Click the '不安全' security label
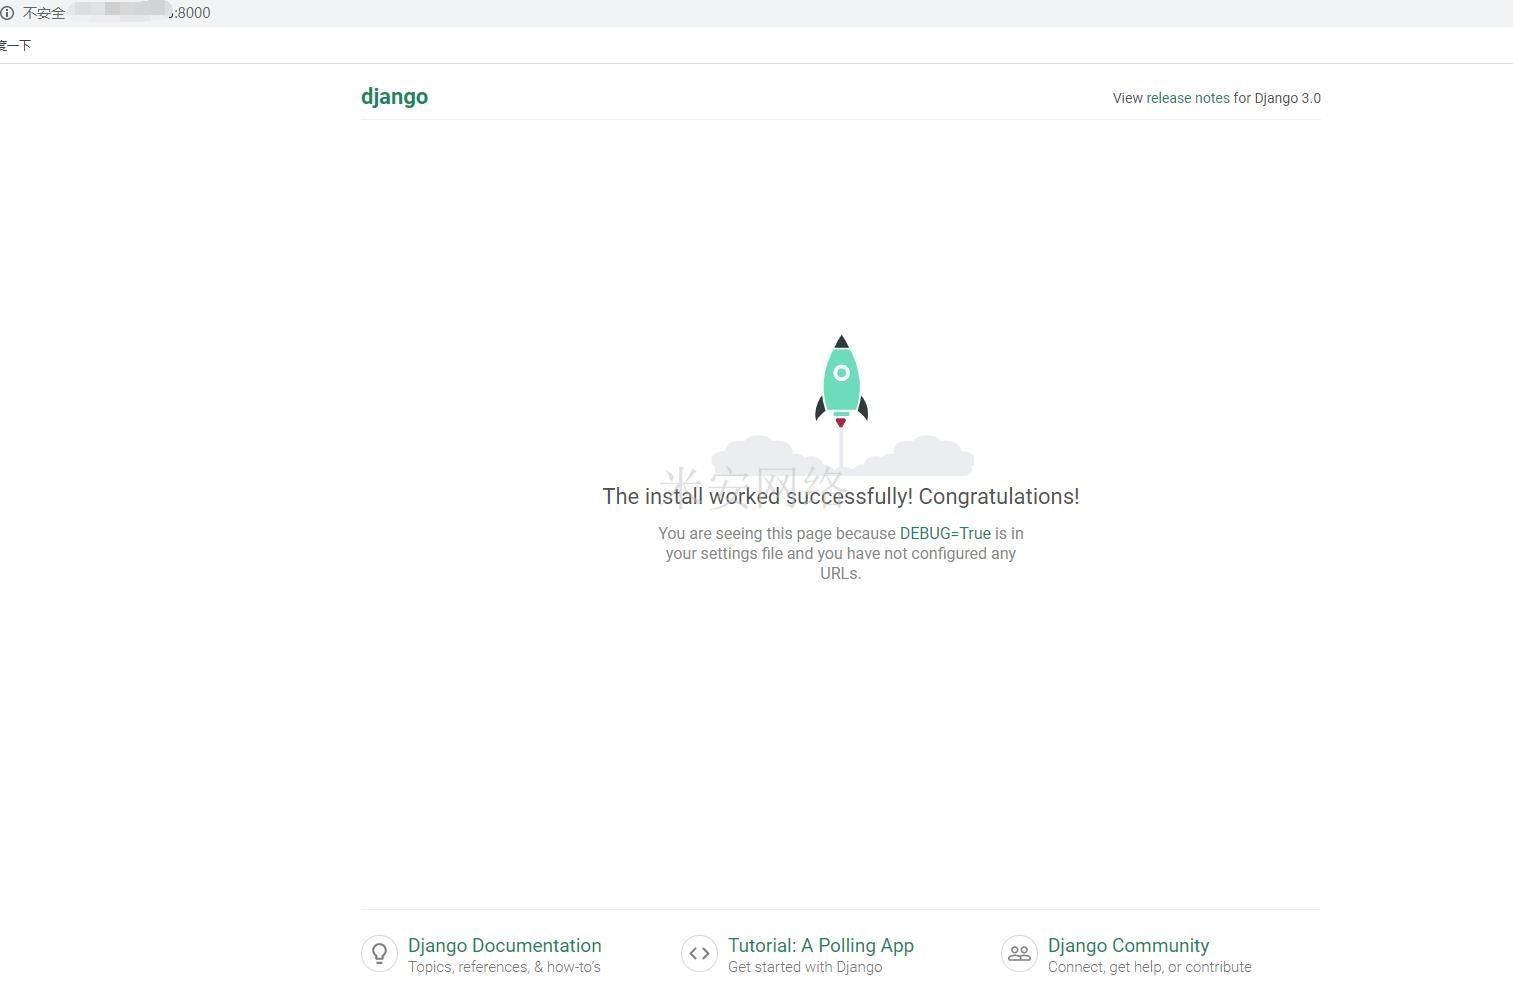The height and width of the screenshot is (989, 1513). (x=44, y=13)
